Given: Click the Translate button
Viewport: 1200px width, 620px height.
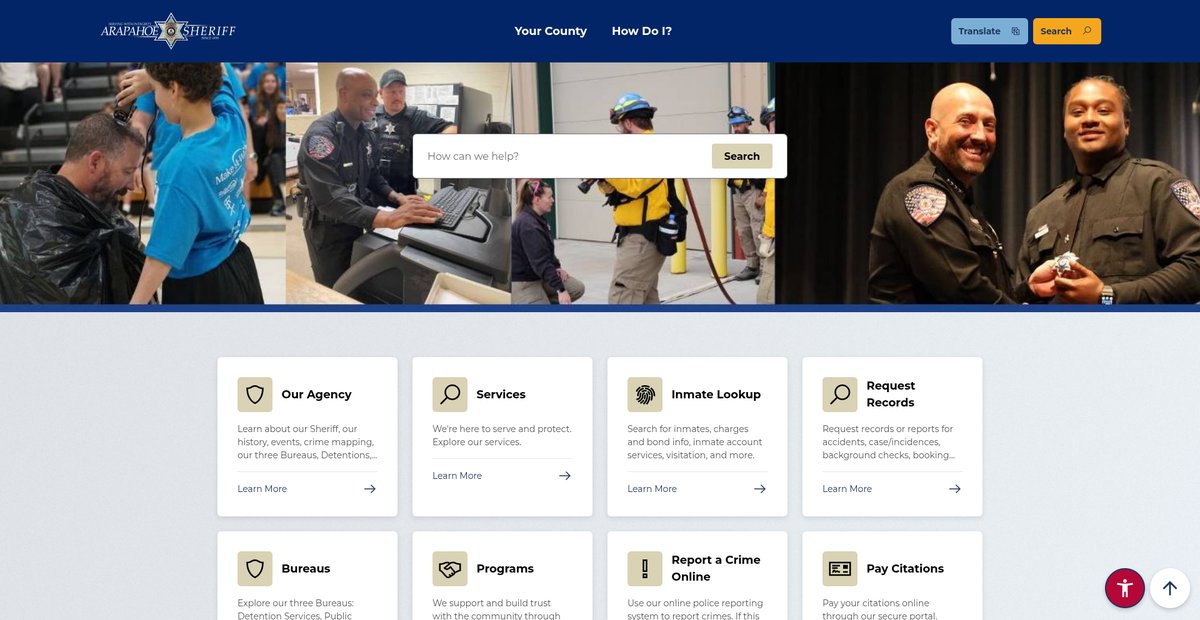Looking at the screenshot, I should click(989, 31).
